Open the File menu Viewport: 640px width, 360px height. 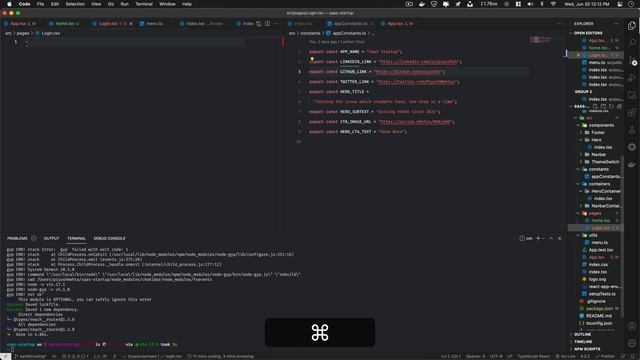click(x=40, y=4)
